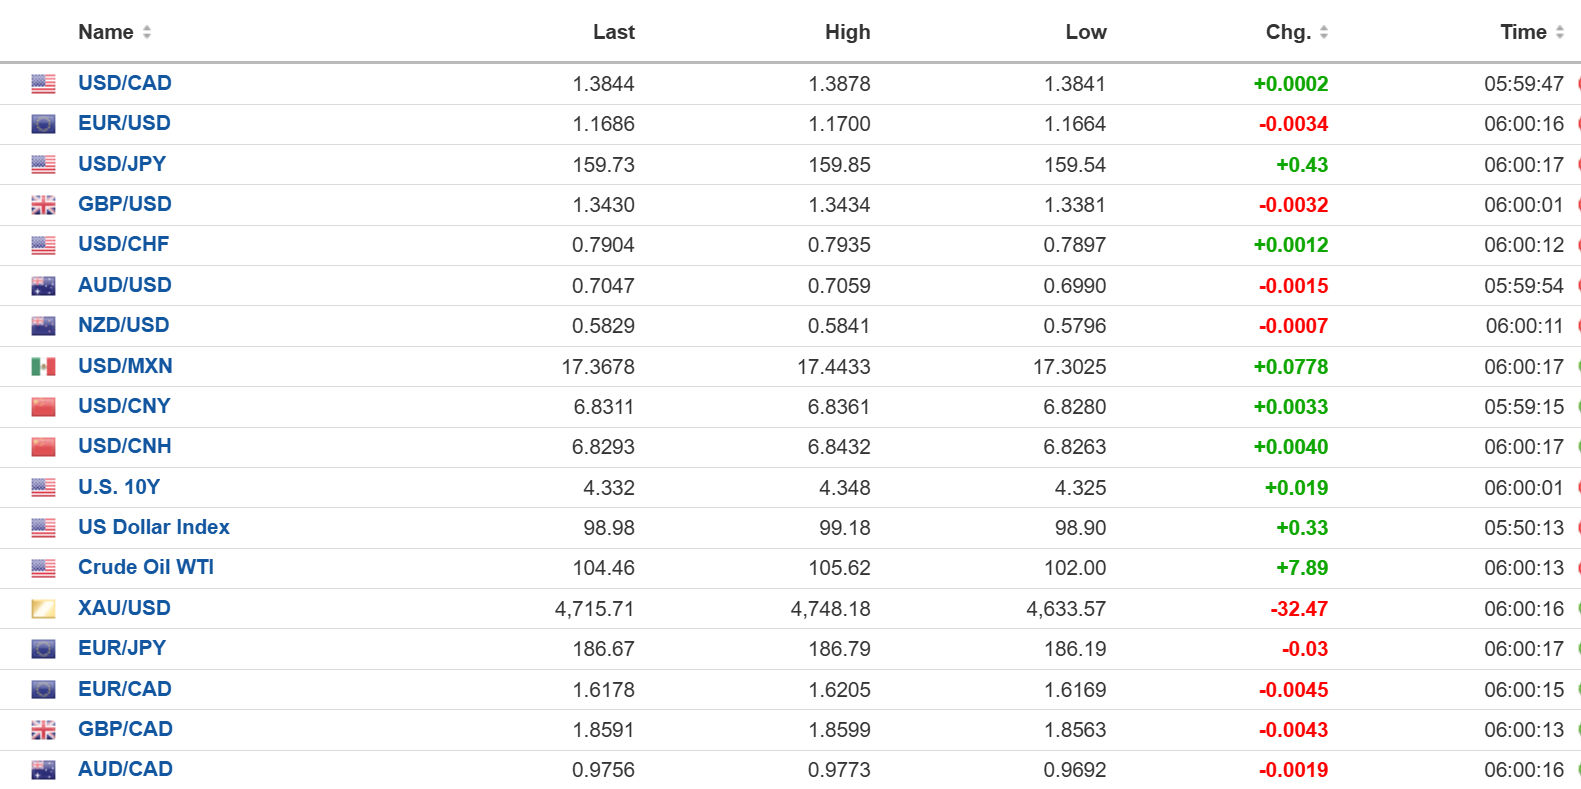The image size is (1581, 789).
Task: Open the US Dollar Index link
Action: tap(154, 527)
